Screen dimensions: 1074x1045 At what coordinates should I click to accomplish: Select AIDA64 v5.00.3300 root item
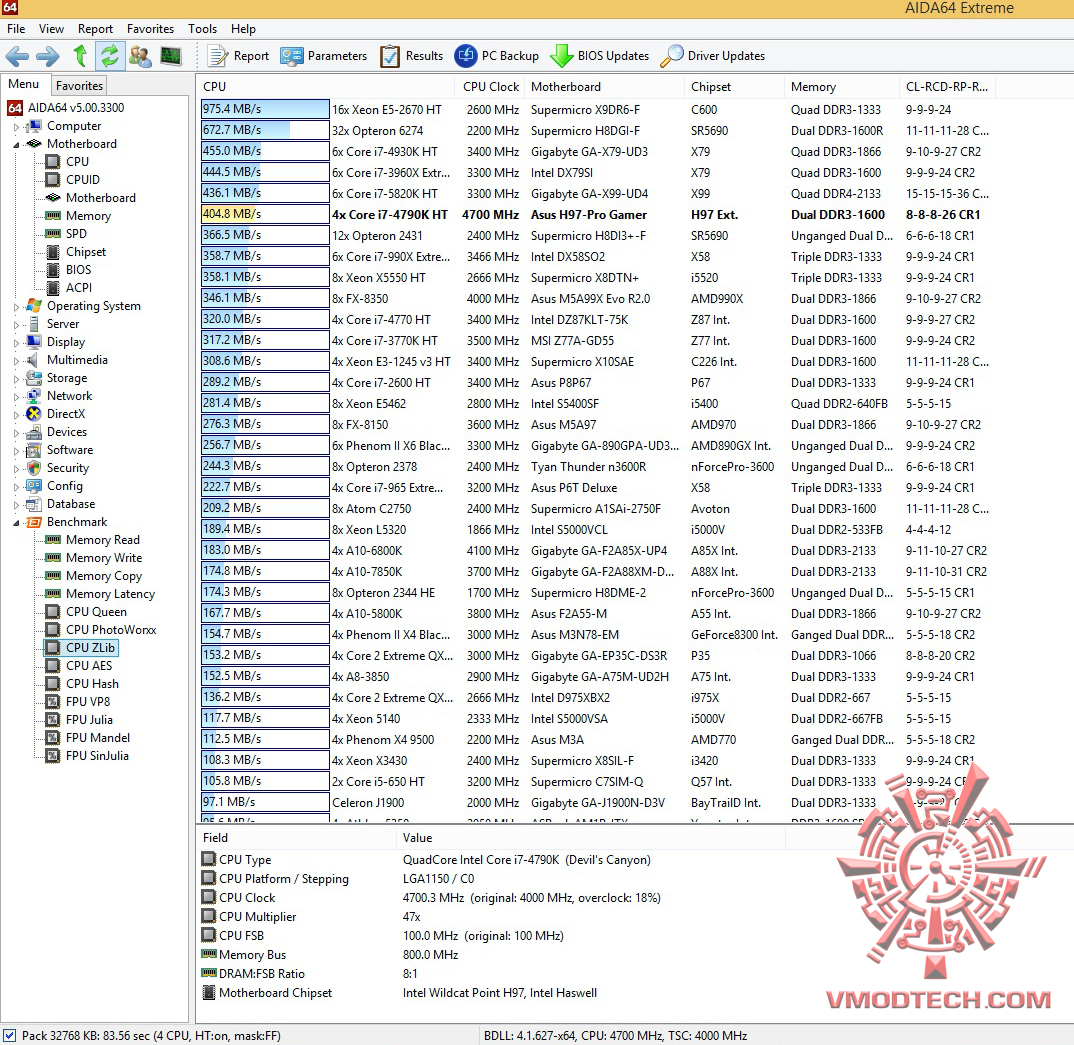66,108
